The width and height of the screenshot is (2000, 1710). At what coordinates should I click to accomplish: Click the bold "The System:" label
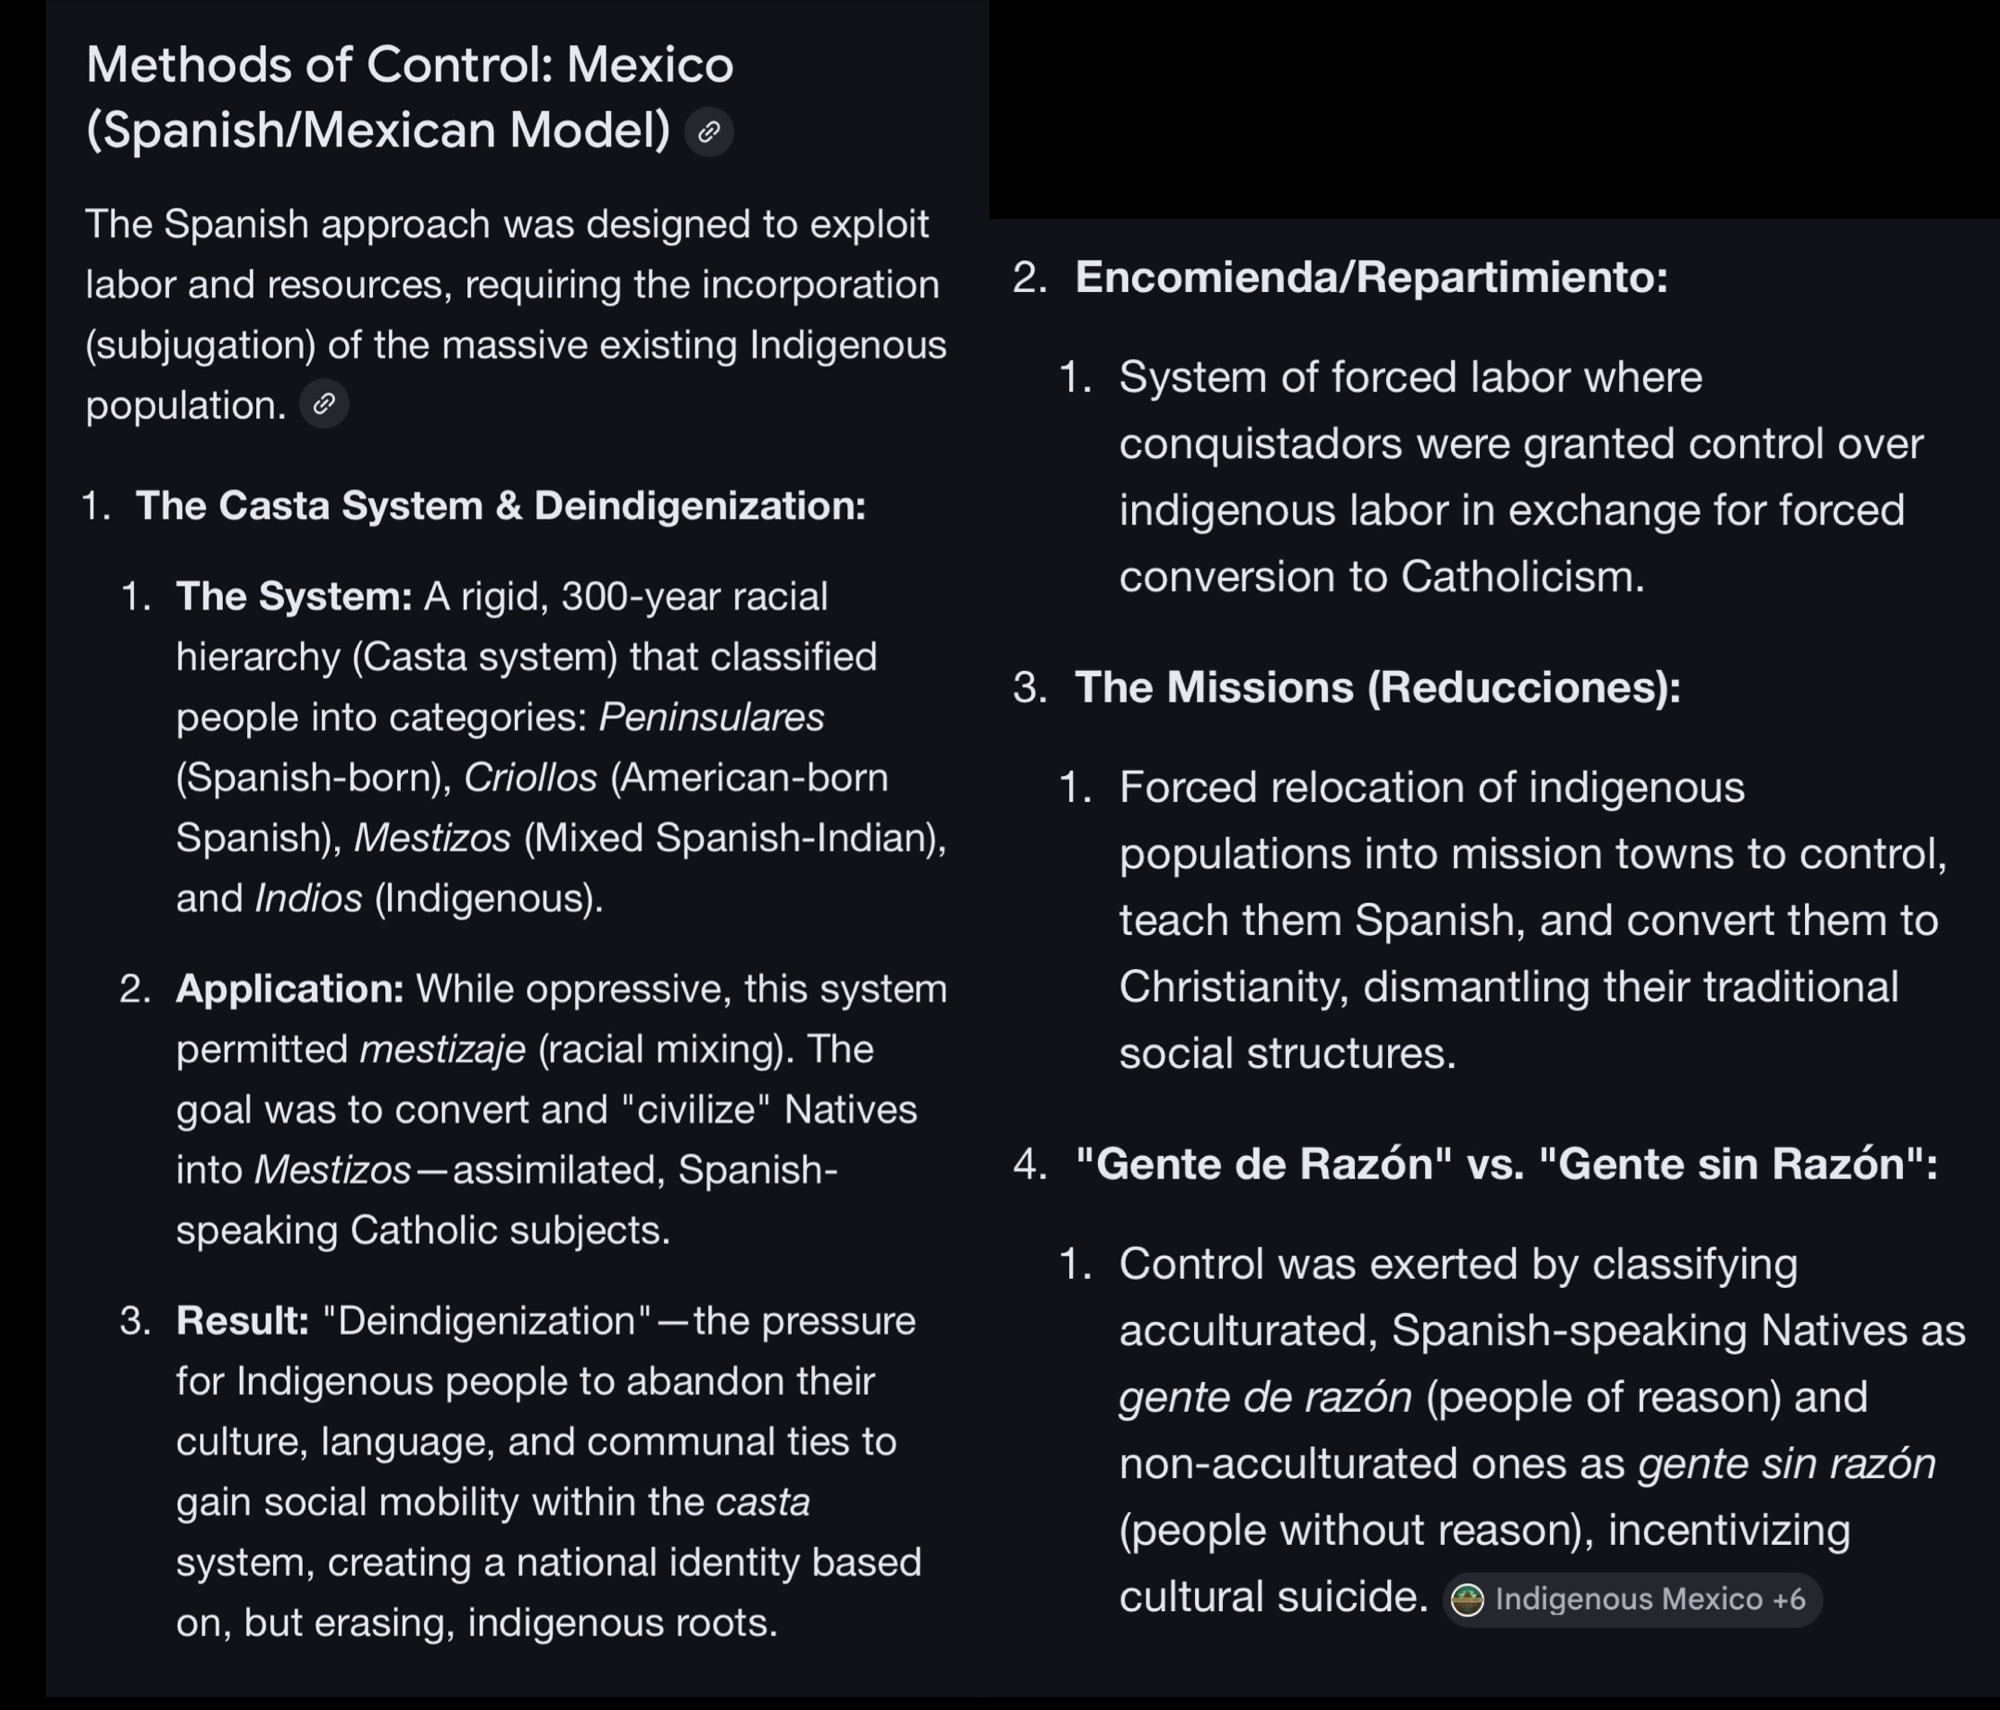coord(294,597)
